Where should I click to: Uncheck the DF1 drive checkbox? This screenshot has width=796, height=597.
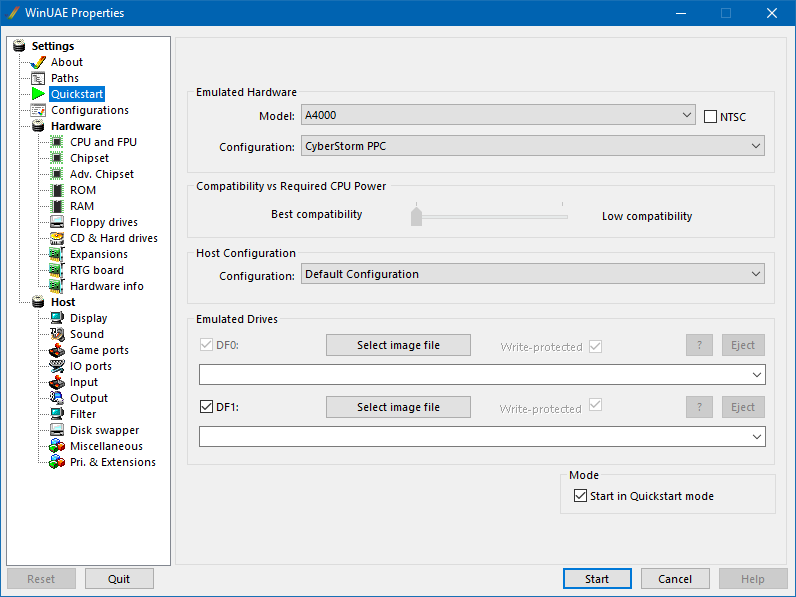point(207,407)
